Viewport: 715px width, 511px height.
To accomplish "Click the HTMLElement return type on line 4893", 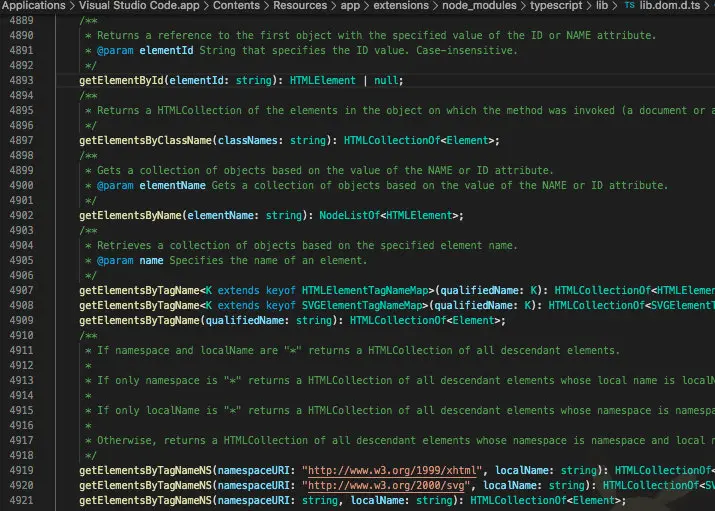I will pyautogui.click(x=322, y=80).
